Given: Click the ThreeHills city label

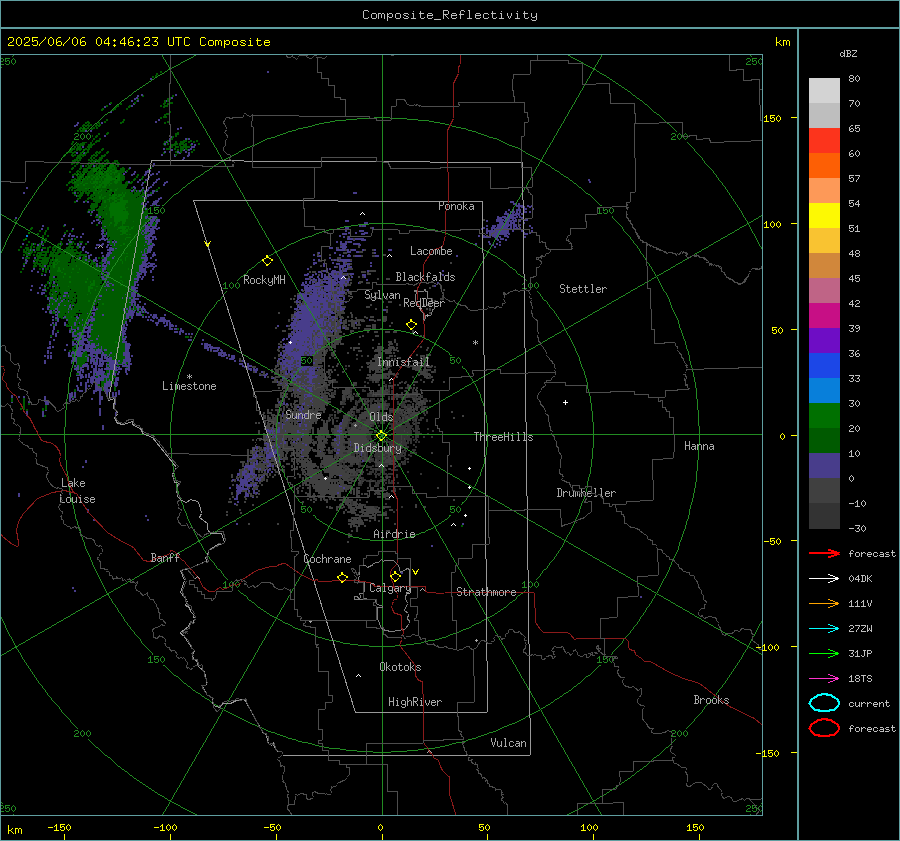Looking at the screenshot, I should [x=503, y=437].
